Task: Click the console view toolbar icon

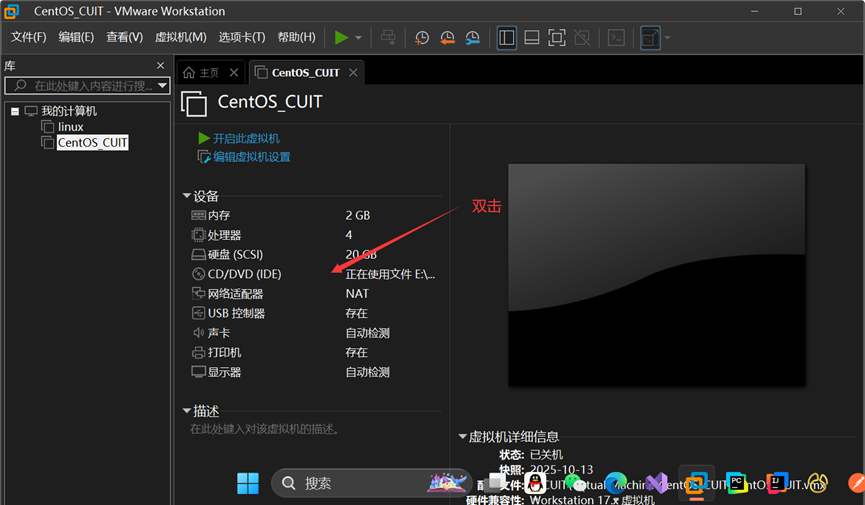Action: coord(616,38)
